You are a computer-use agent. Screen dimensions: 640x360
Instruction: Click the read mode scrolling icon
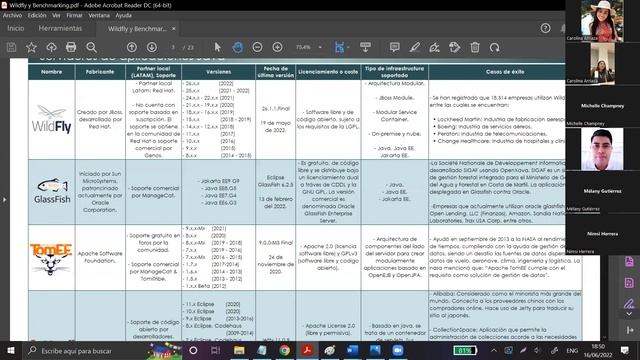click(x=365, y=47)
